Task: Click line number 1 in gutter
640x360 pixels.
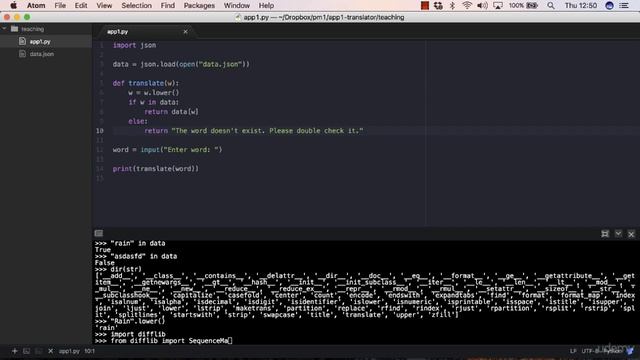Action: tap(101, 45)
